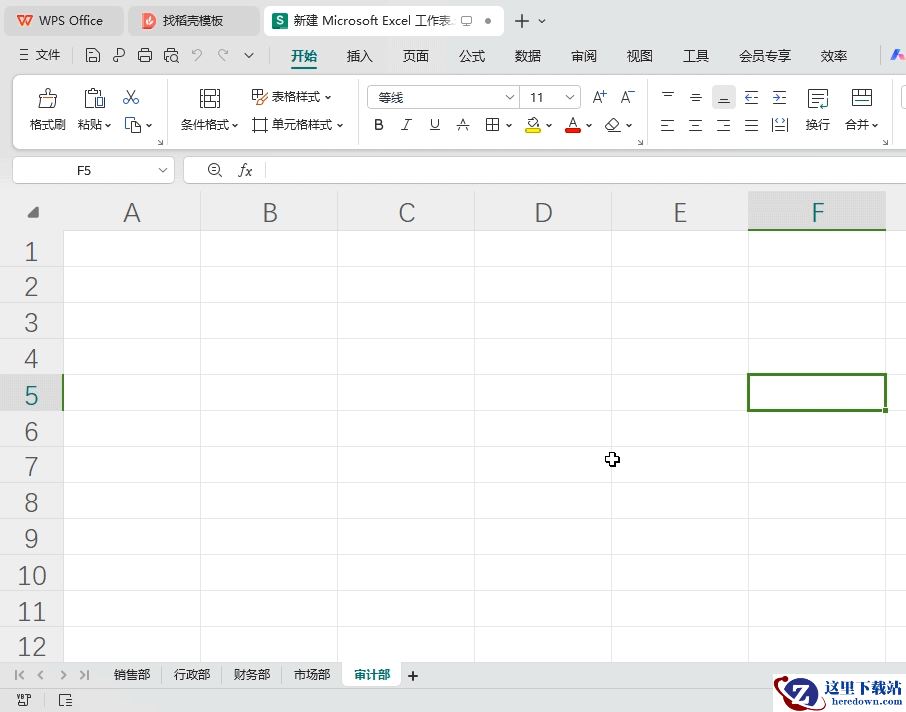The width and height of the screenshot is (906, 712).
Task: Click the borders grid icon
Action: (x=492, y=125)
